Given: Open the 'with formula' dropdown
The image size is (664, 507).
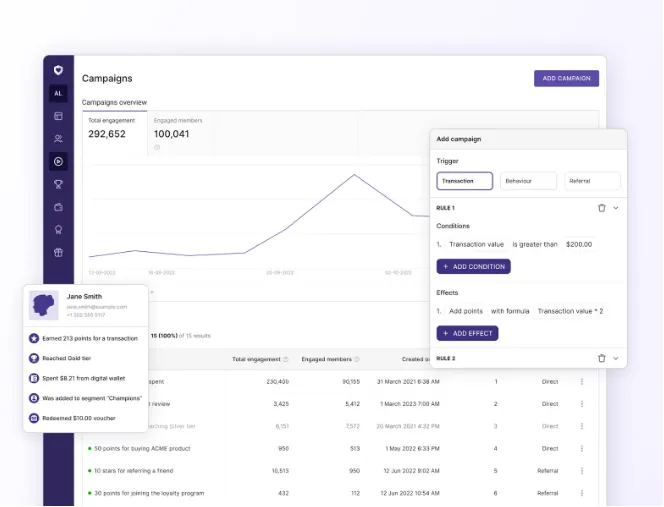Looking at the screenshot, I should (510, 311).
